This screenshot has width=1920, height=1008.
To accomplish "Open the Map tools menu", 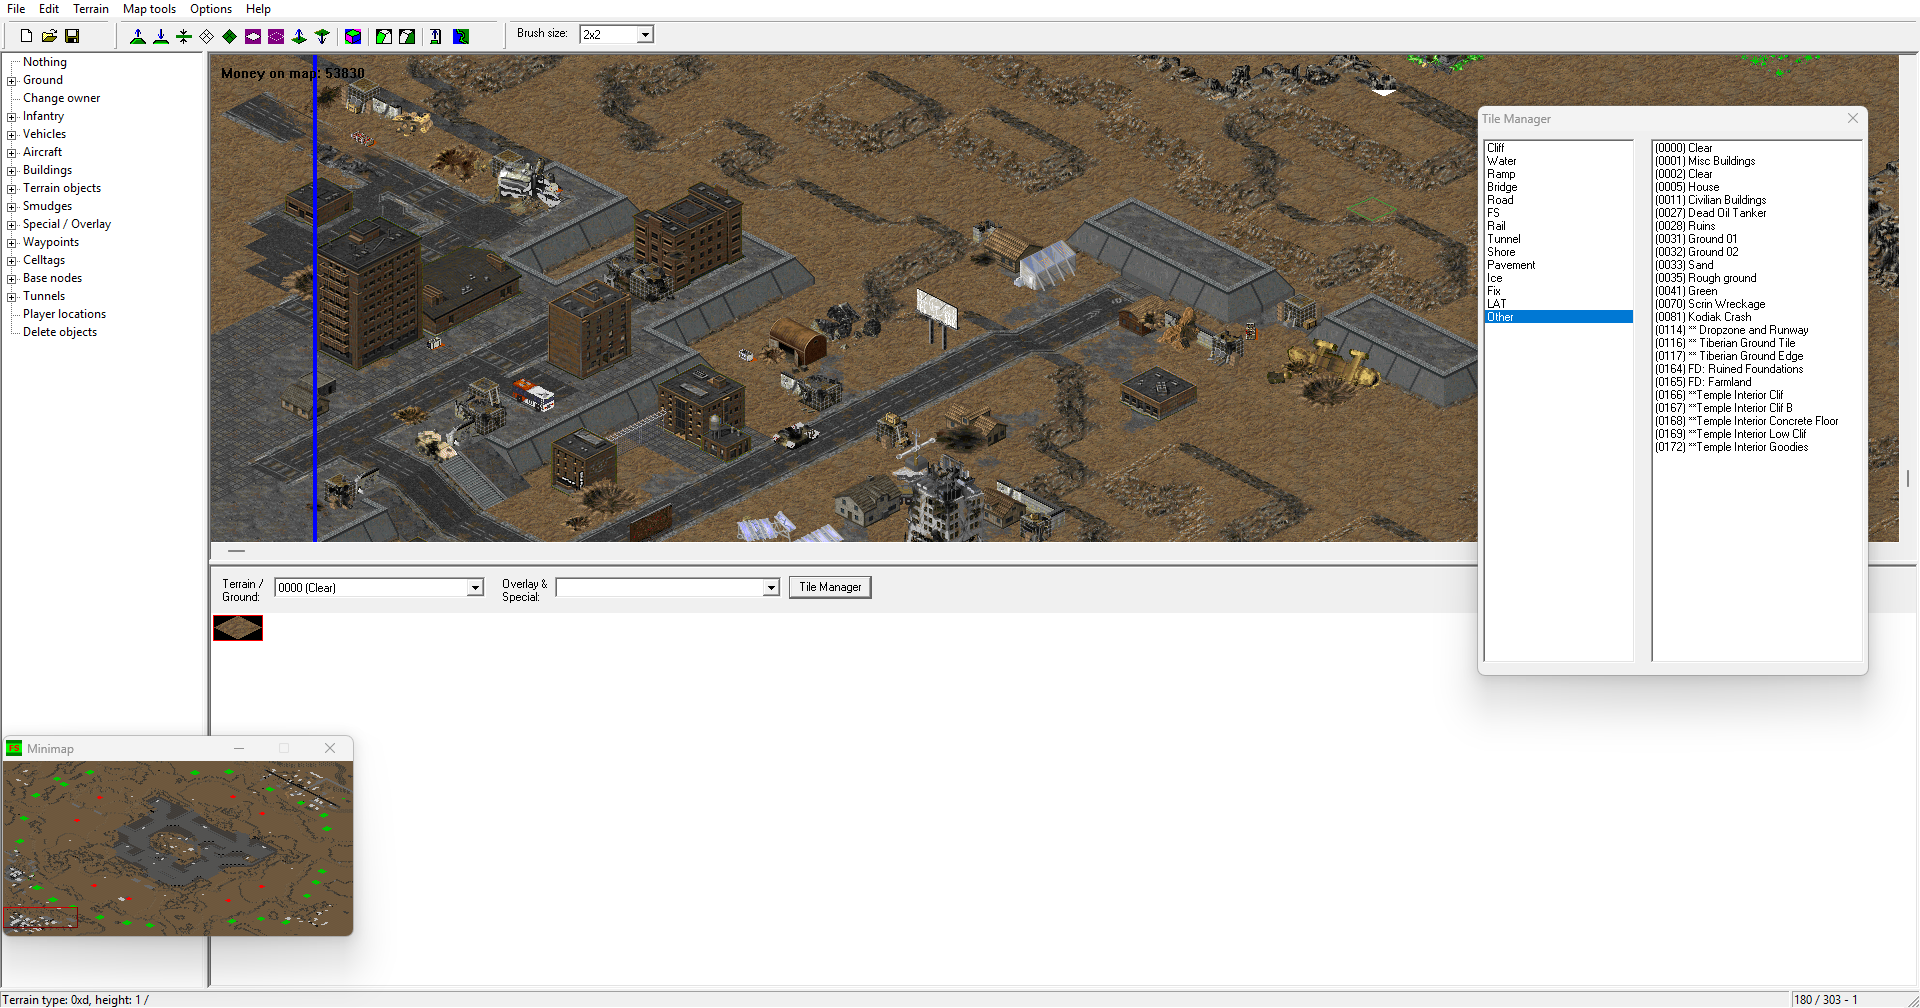I will 149,9.
